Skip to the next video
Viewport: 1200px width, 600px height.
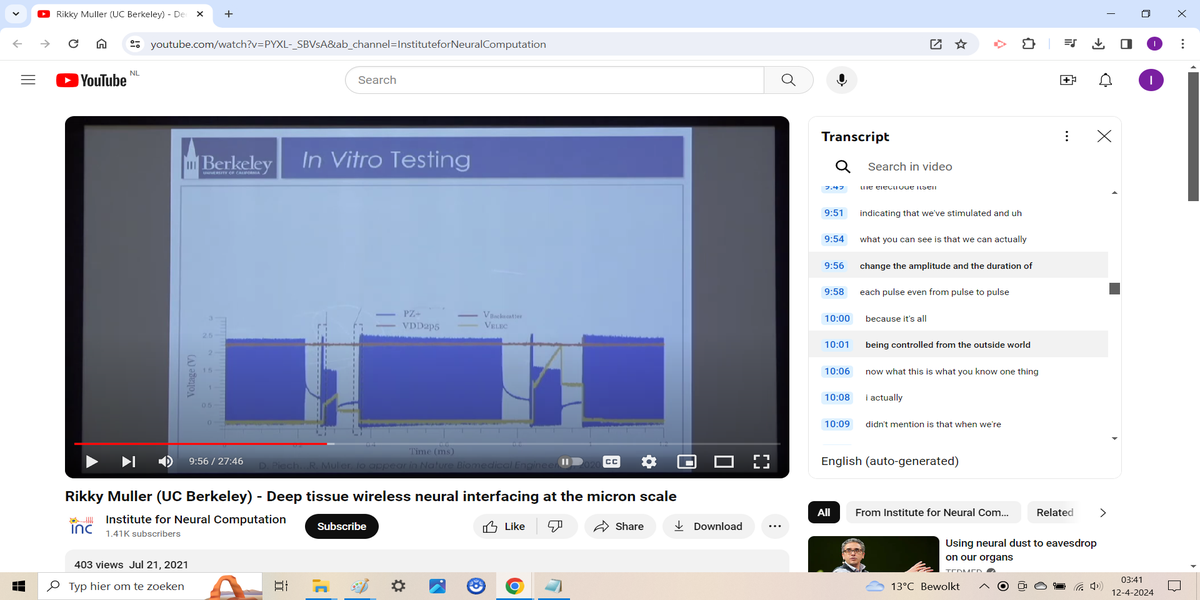128,461
